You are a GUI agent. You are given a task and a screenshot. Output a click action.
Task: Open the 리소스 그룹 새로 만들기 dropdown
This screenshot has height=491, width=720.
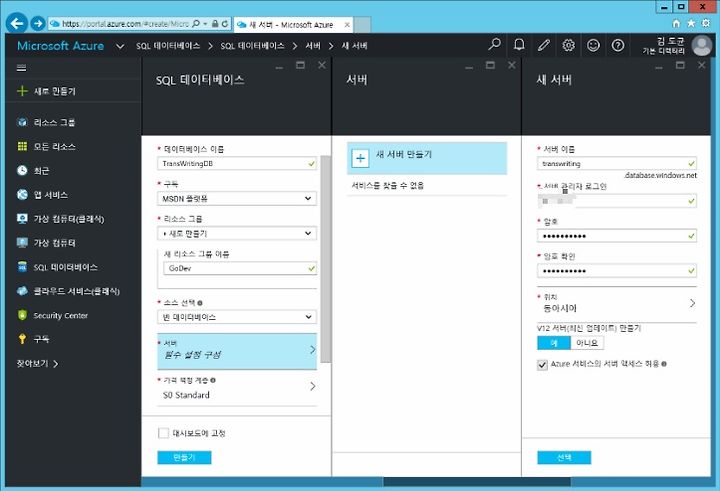(237, 233)
